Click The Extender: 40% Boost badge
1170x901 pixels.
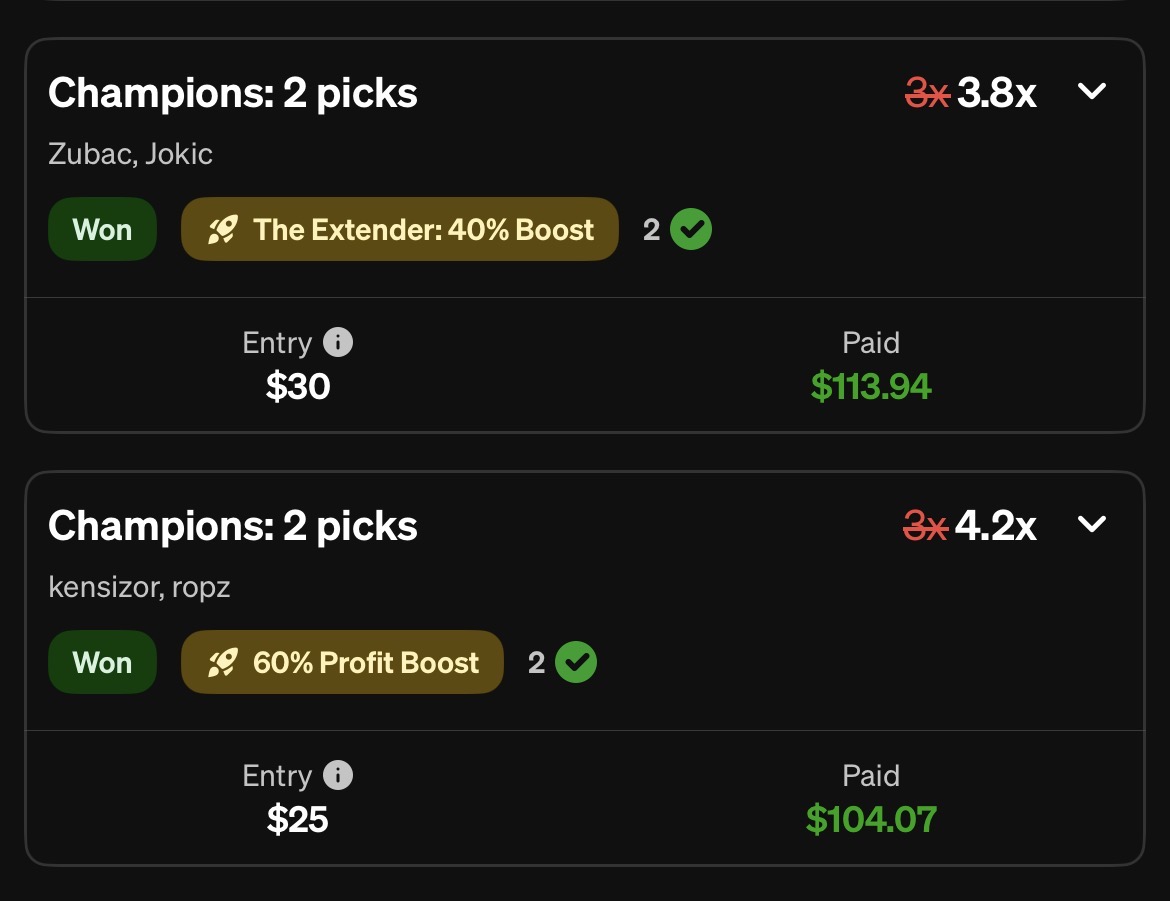click(400, 230)
